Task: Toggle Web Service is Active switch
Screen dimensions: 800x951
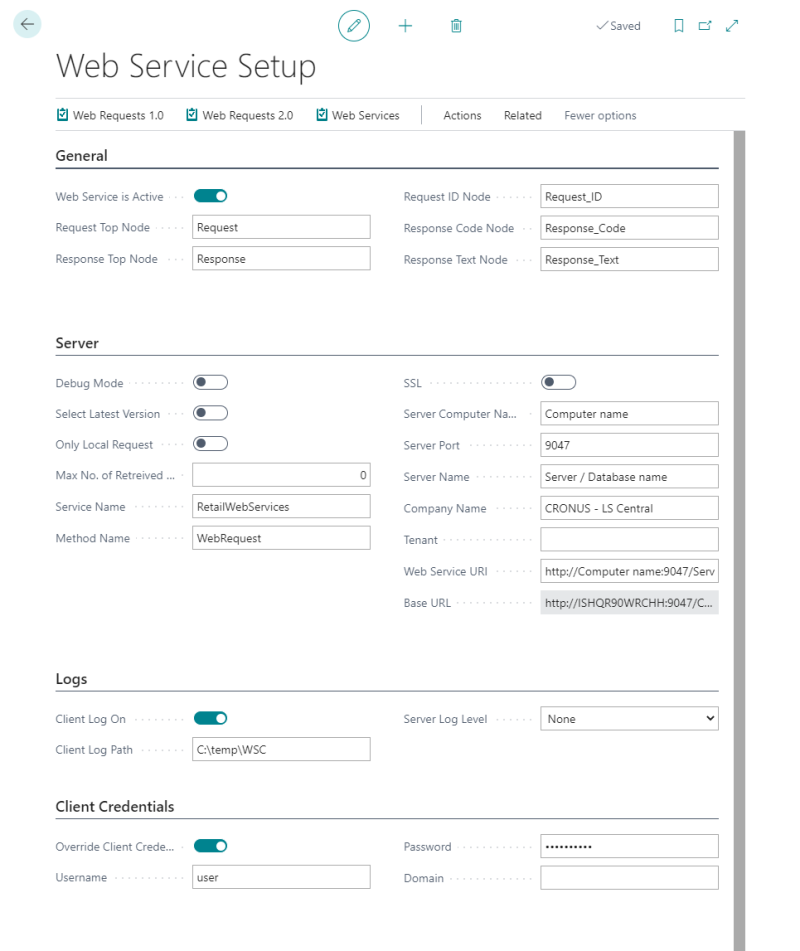Action: click(210, 196)
